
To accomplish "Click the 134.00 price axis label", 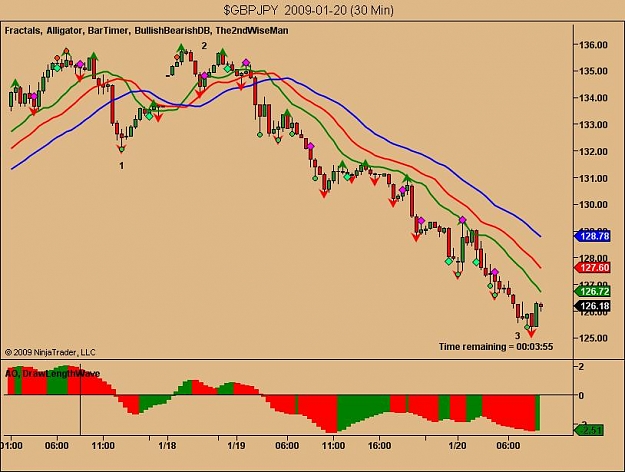I will pos(594,98).
